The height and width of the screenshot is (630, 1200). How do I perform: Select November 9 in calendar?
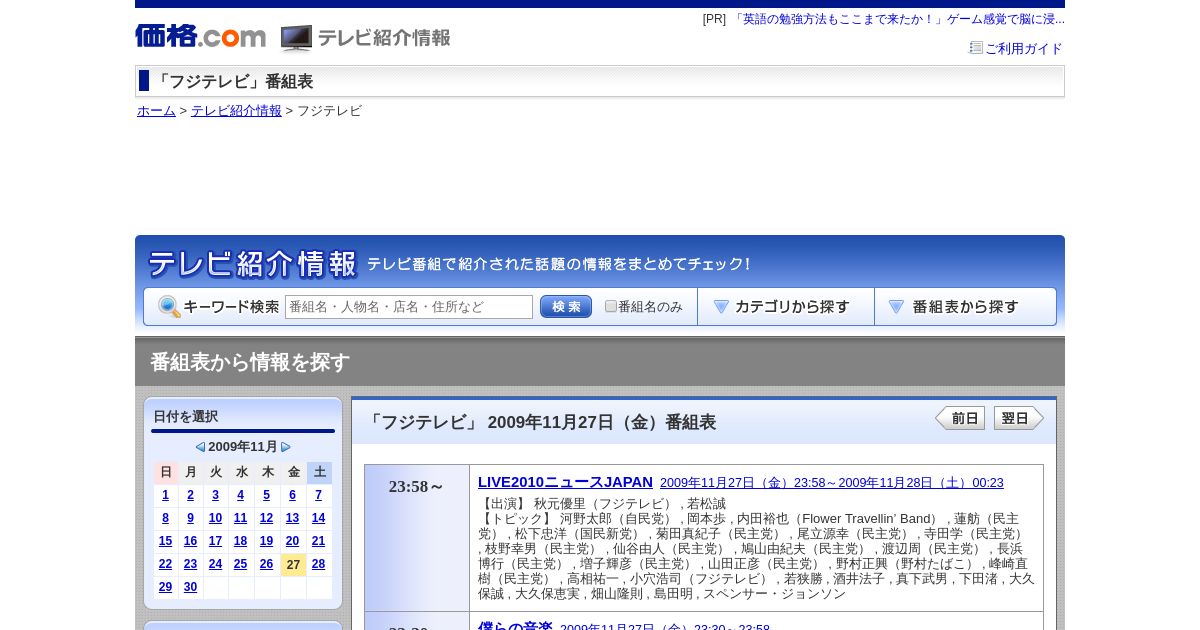coord(191,518)
